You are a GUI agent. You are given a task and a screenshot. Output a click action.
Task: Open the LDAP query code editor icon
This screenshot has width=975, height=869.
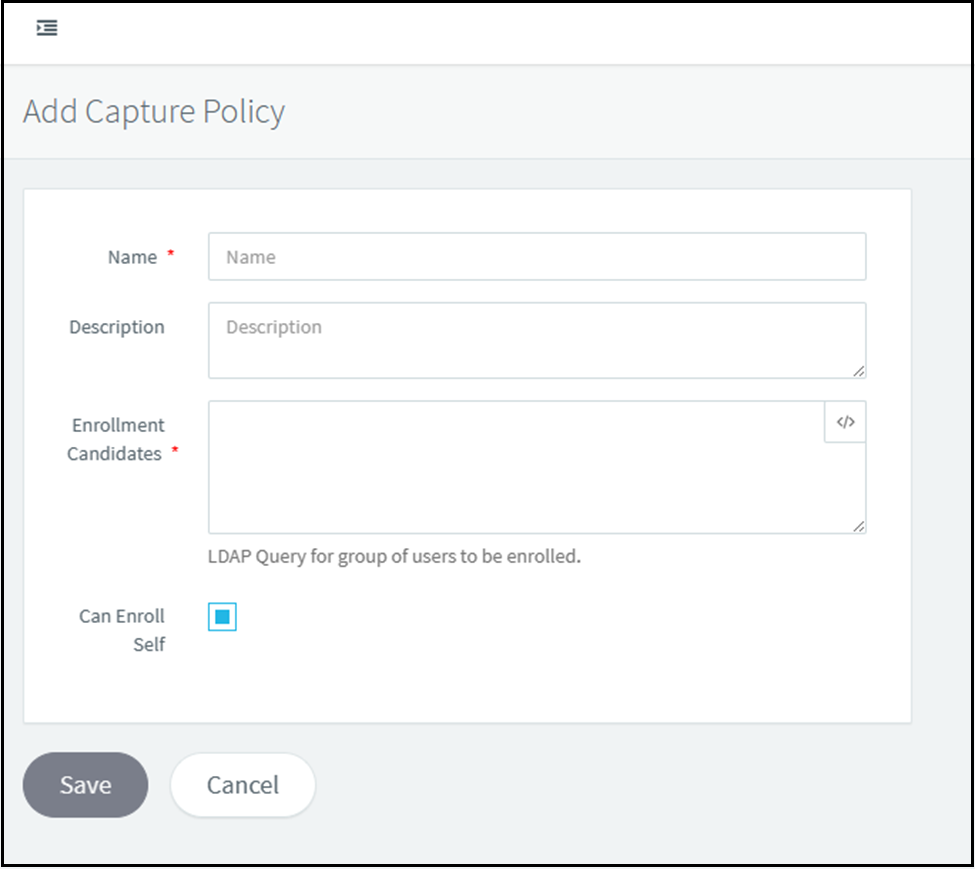point(845,422)
